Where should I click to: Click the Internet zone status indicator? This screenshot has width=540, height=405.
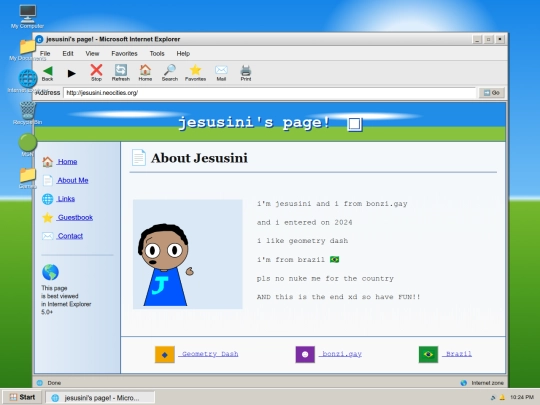[483, 383]
